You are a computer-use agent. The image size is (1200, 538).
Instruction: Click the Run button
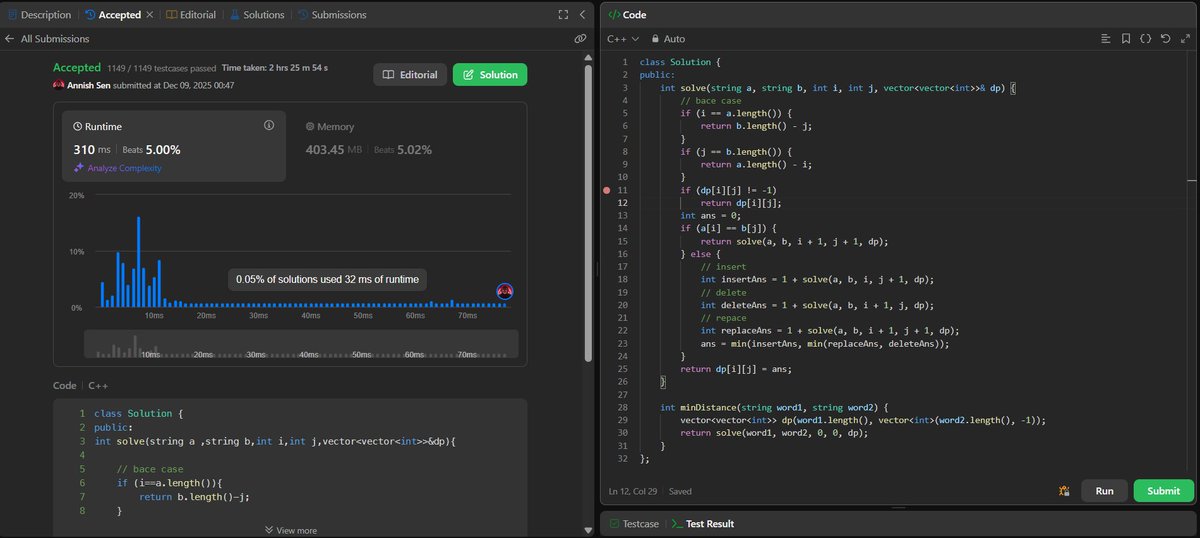[x=1104, y=491]
